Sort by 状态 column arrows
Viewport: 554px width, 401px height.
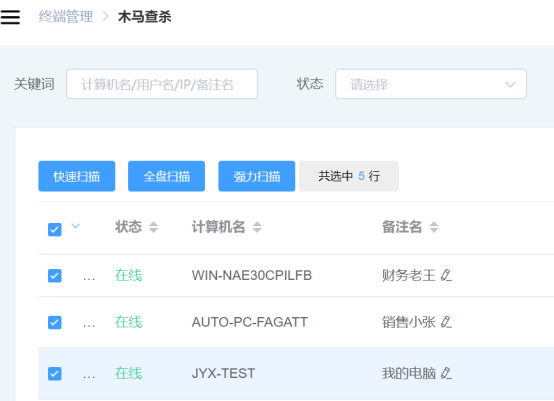coord(153,227)
